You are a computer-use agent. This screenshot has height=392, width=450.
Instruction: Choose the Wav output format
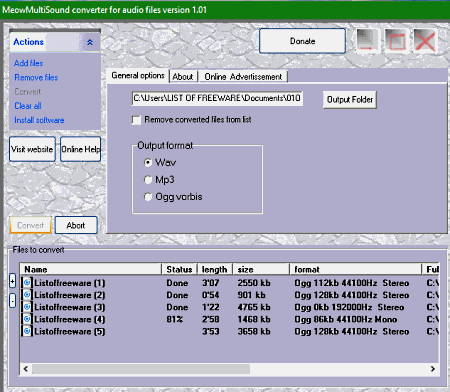[x=148, y=163]
